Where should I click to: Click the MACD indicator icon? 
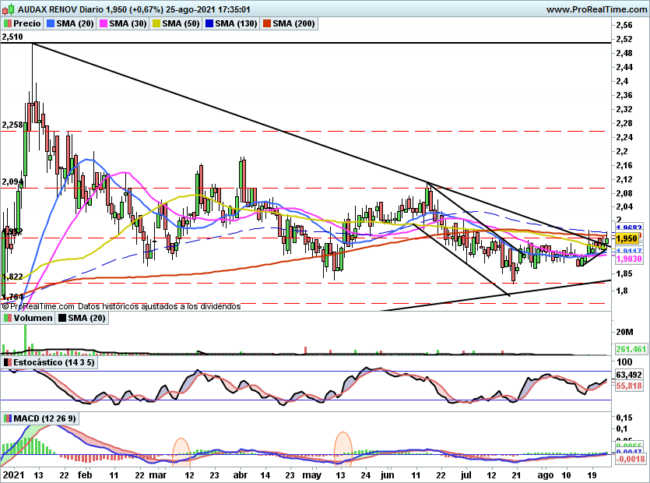[x=8, y=419]
